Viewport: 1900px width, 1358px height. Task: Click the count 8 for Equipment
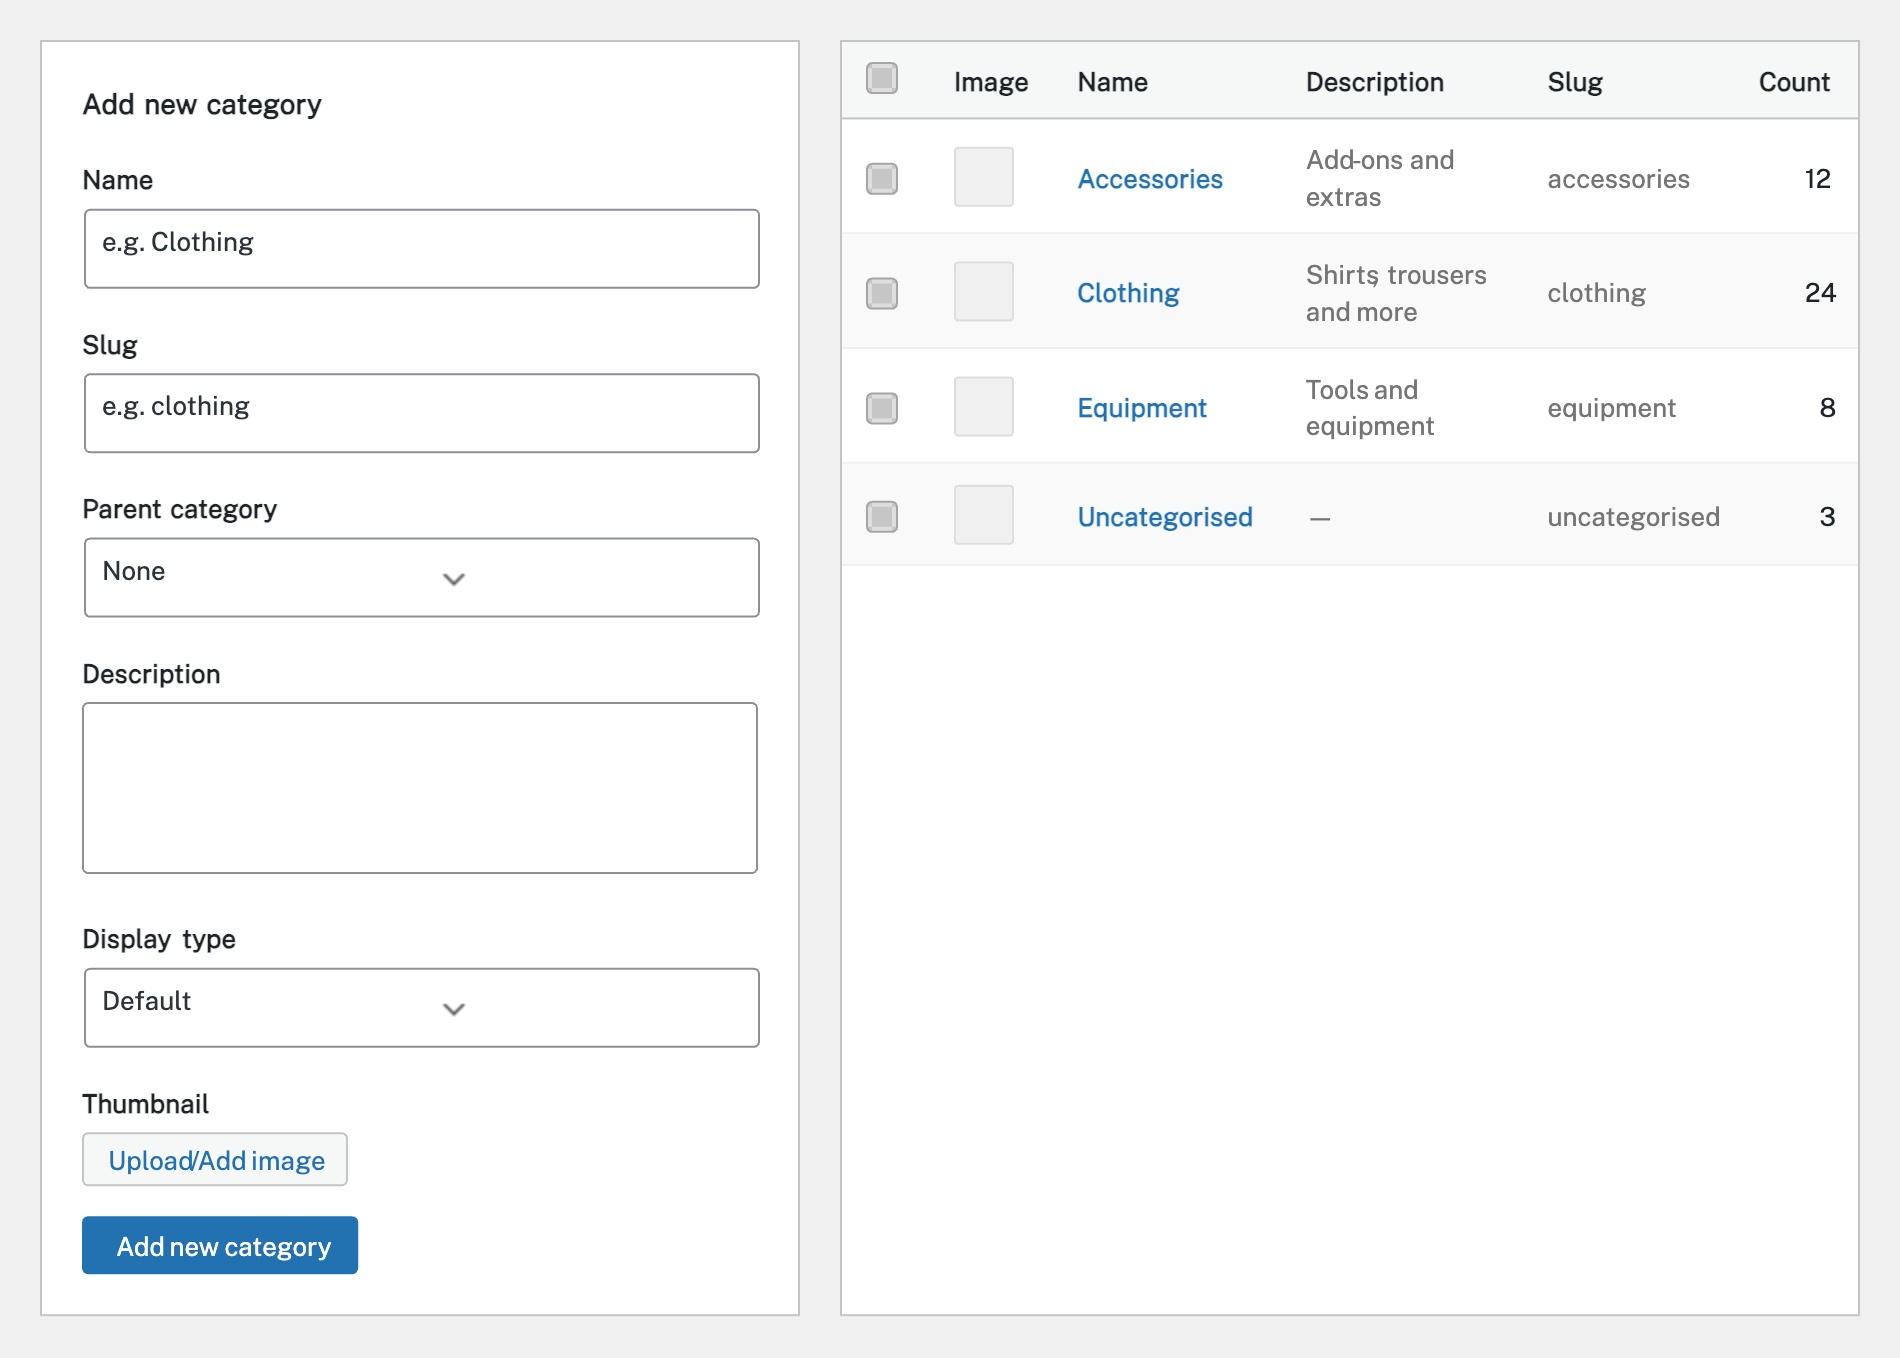pos(1827,408)
